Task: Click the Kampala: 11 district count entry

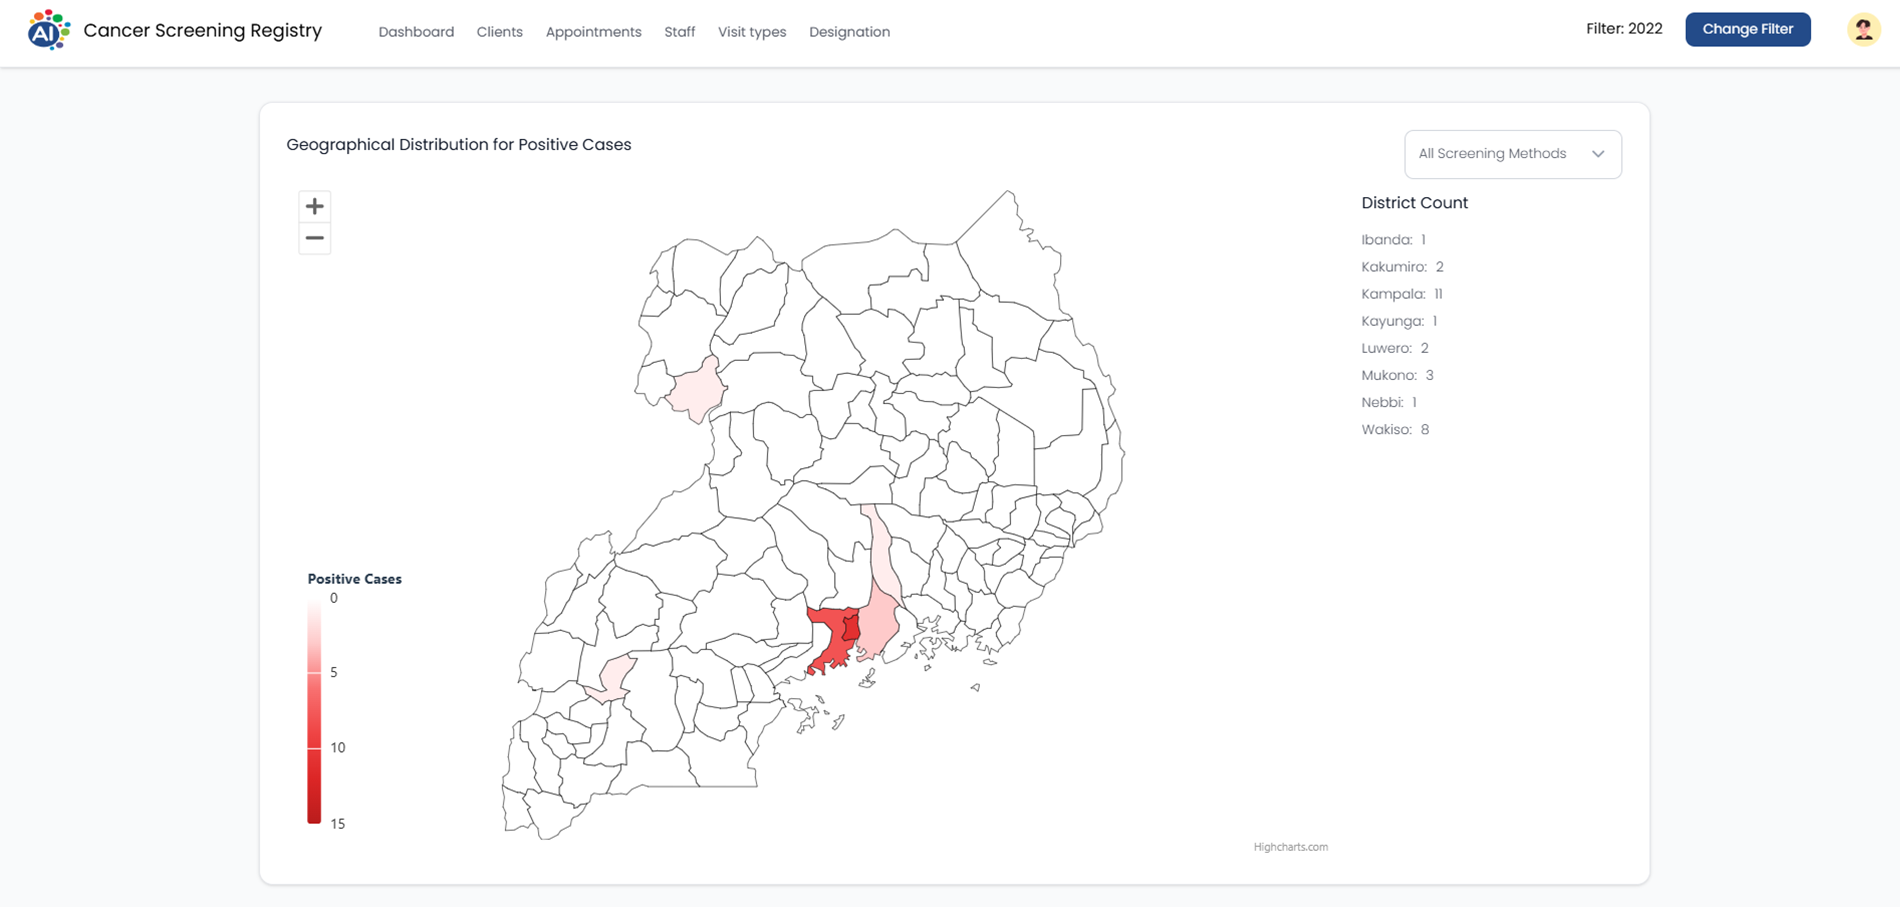Action: pos(1401,294)
